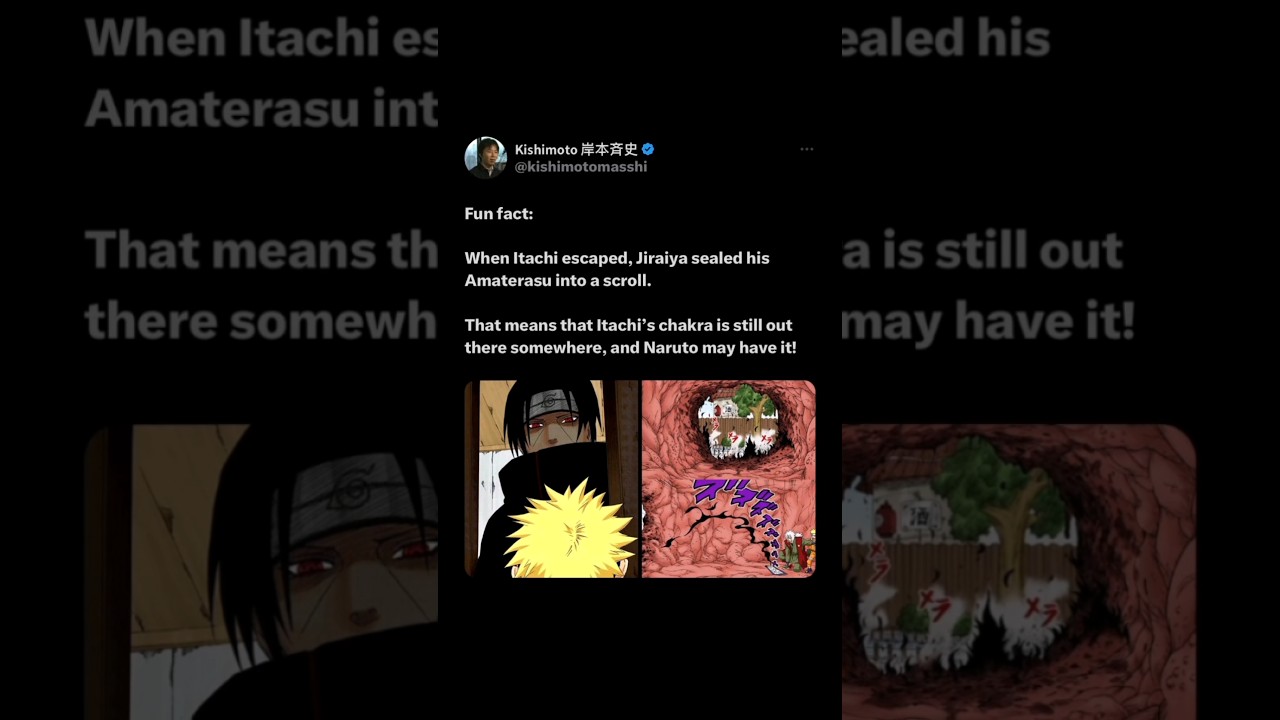Open Kishimoto's profile avatar picture
This screenshot has height=720, width=1280.
(485, 157)
